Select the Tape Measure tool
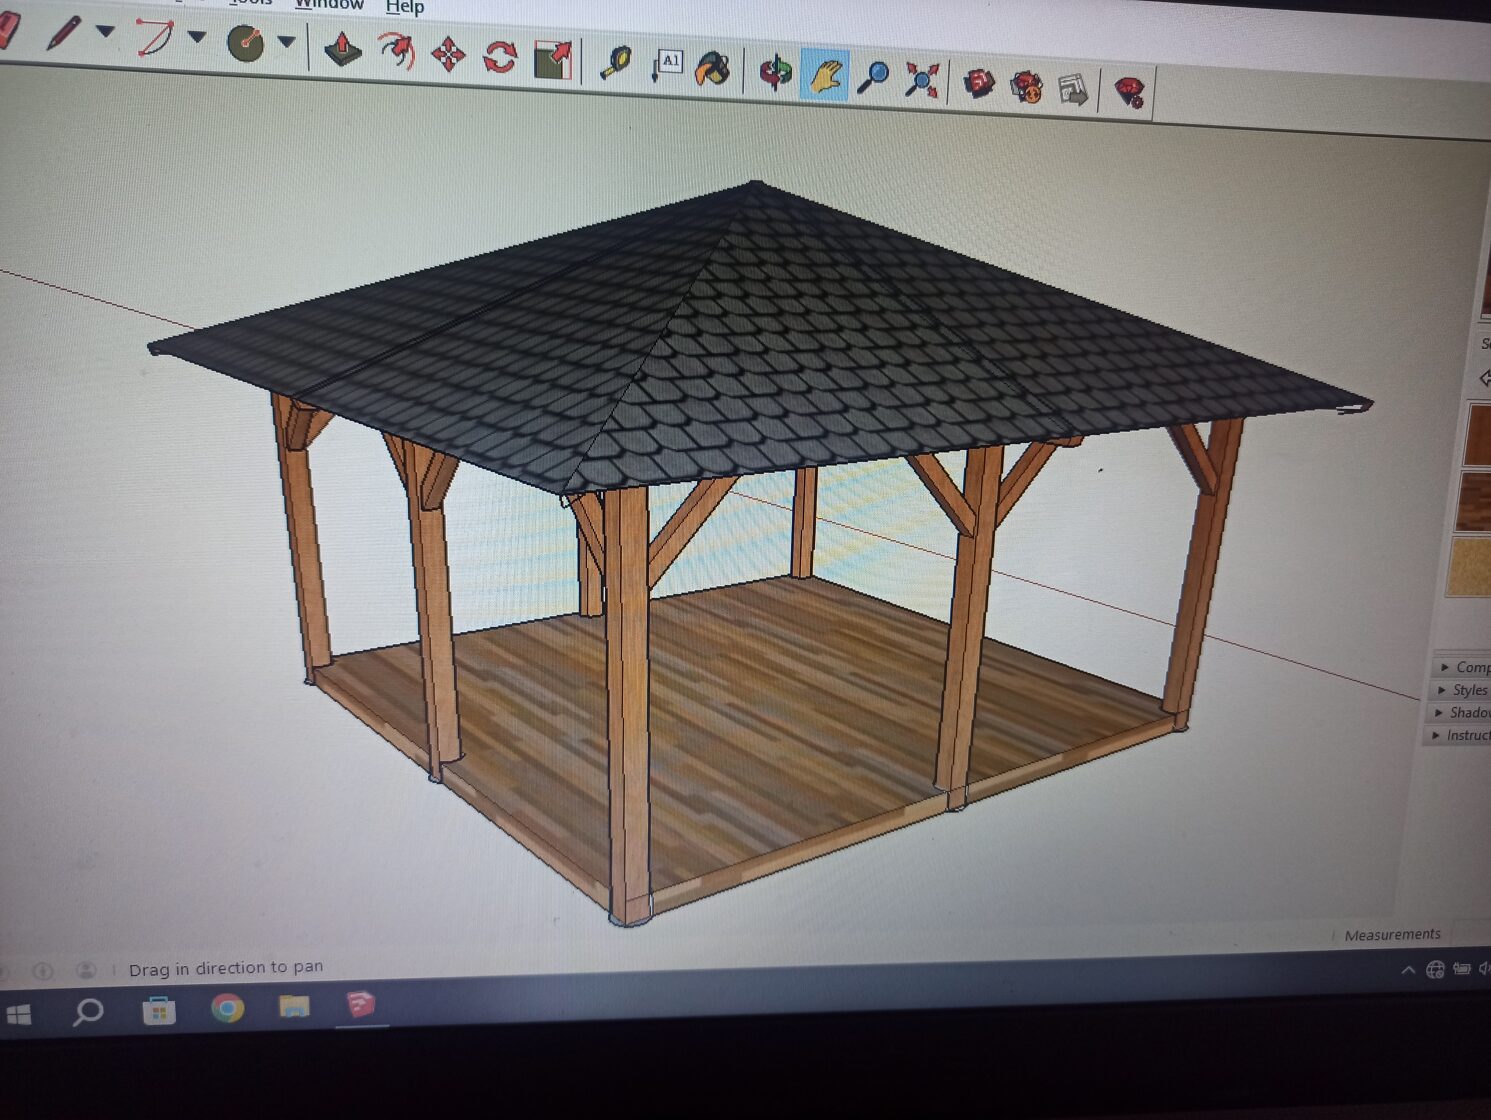Screen dimensions: 1491x1120 point(615,63)
